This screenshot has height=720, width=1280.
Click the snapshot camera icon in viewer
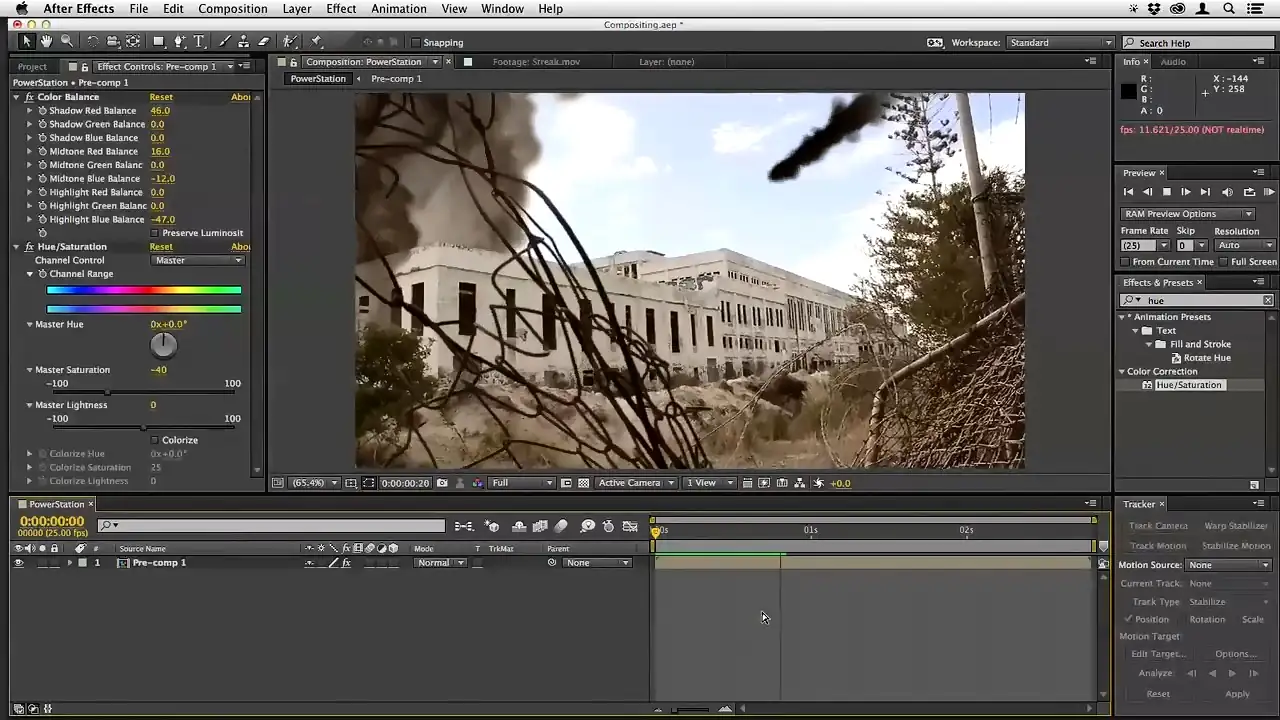coord(442,483)
